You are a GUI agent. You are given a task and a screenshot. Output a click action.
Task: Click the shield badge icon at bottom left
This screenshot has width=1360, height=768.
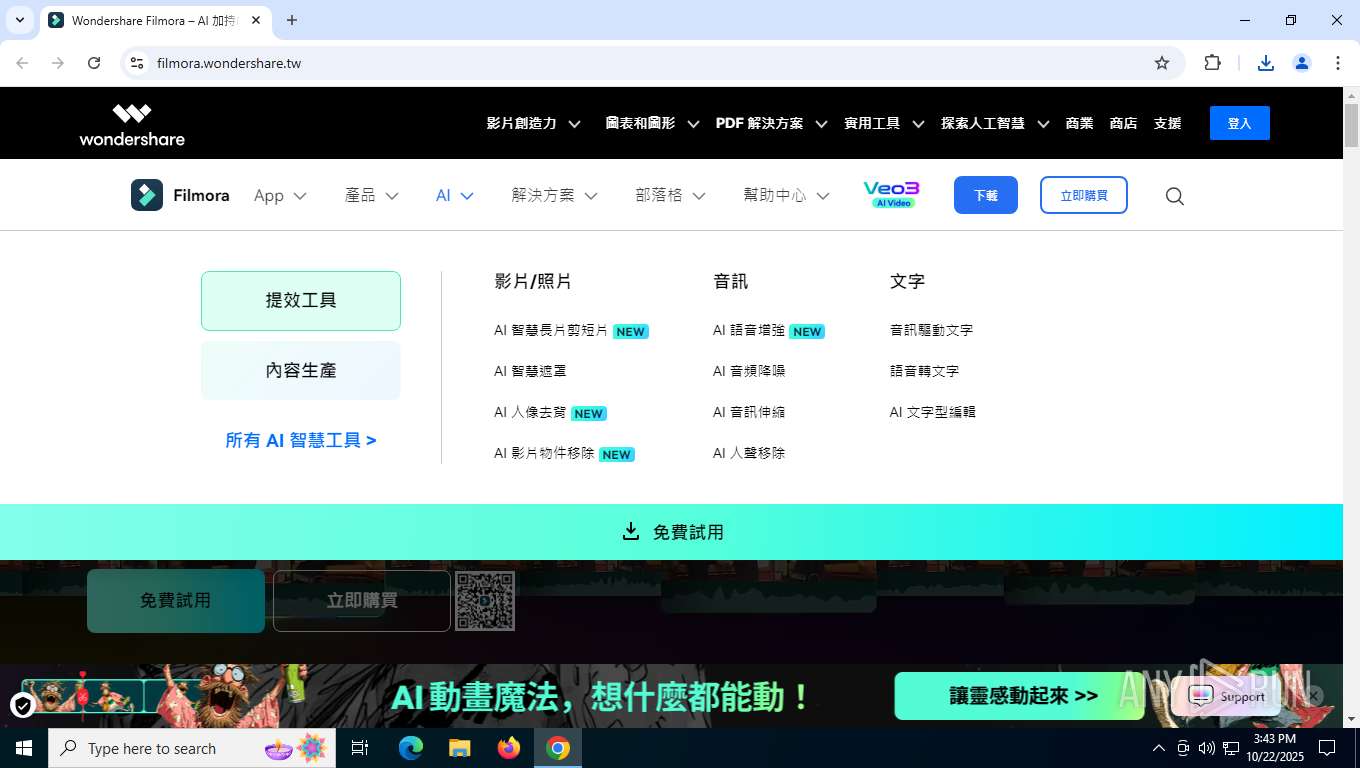[x=23, y=706]
